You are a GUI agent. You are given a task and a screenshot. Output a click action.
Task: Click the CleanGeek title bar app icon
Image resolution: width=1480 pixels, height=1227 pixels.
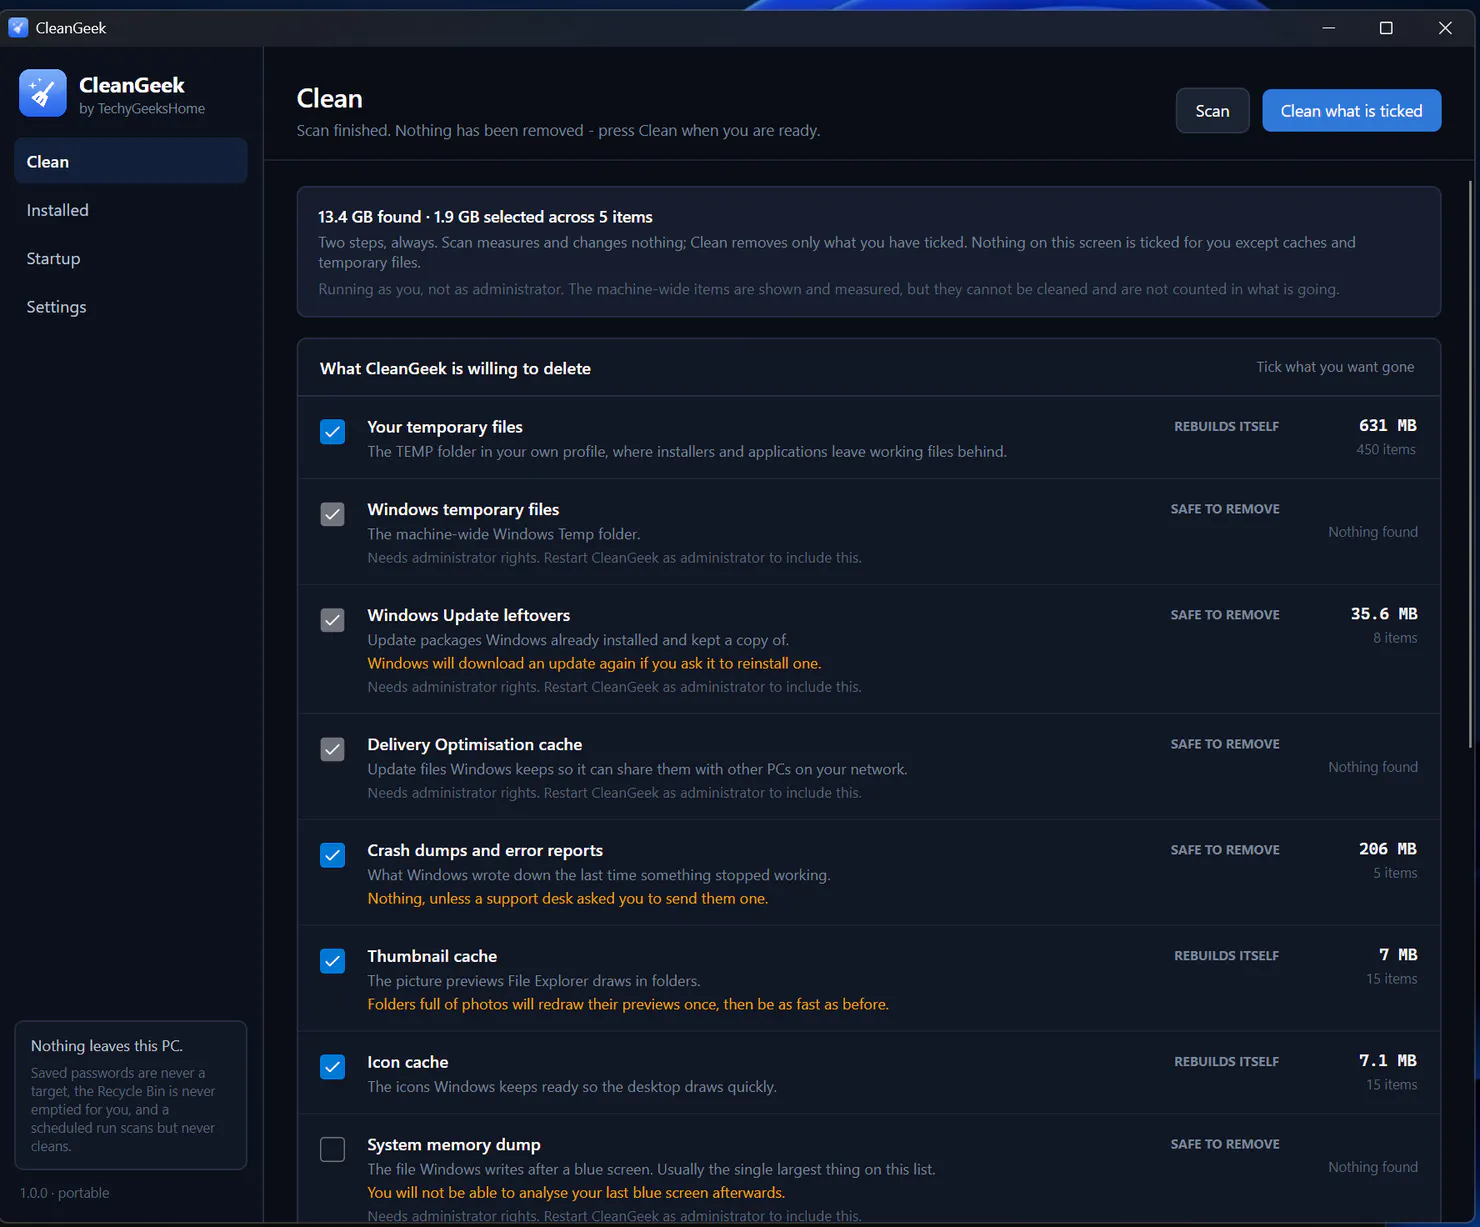click(18, 27)
